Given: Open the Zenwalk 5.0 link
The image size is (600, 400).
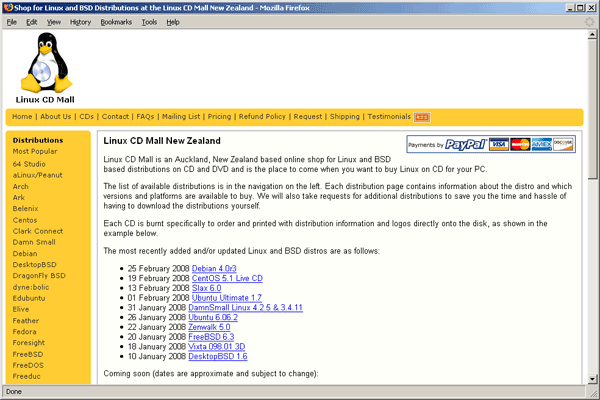Looking at the screenshot, I should pos(209,327).
